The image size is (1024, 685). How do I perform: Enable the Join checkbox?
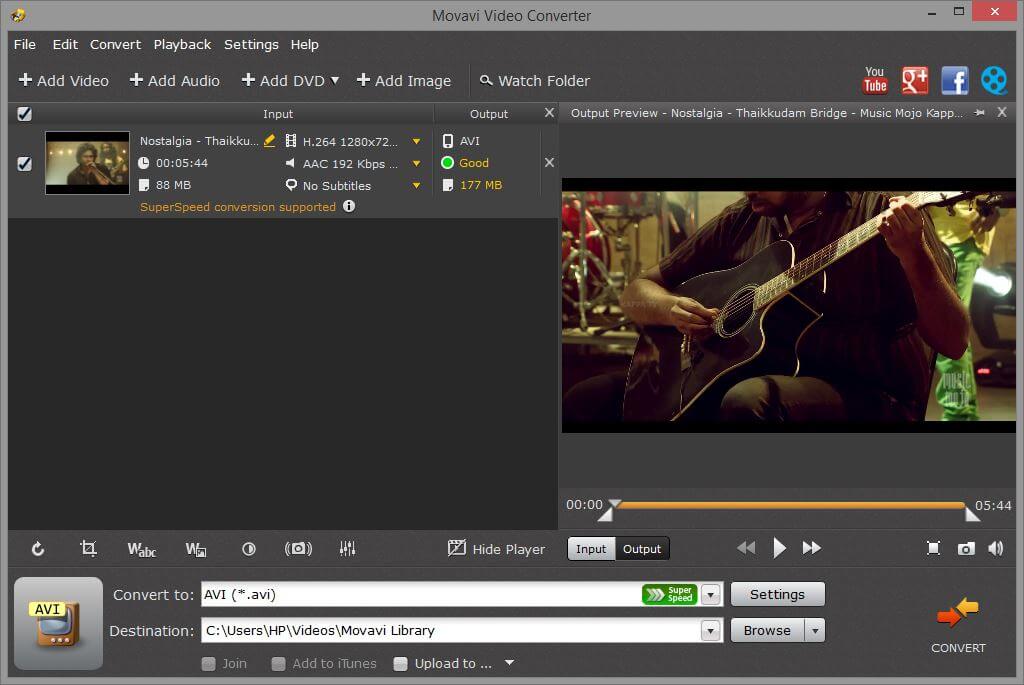[x=208, y=663]
